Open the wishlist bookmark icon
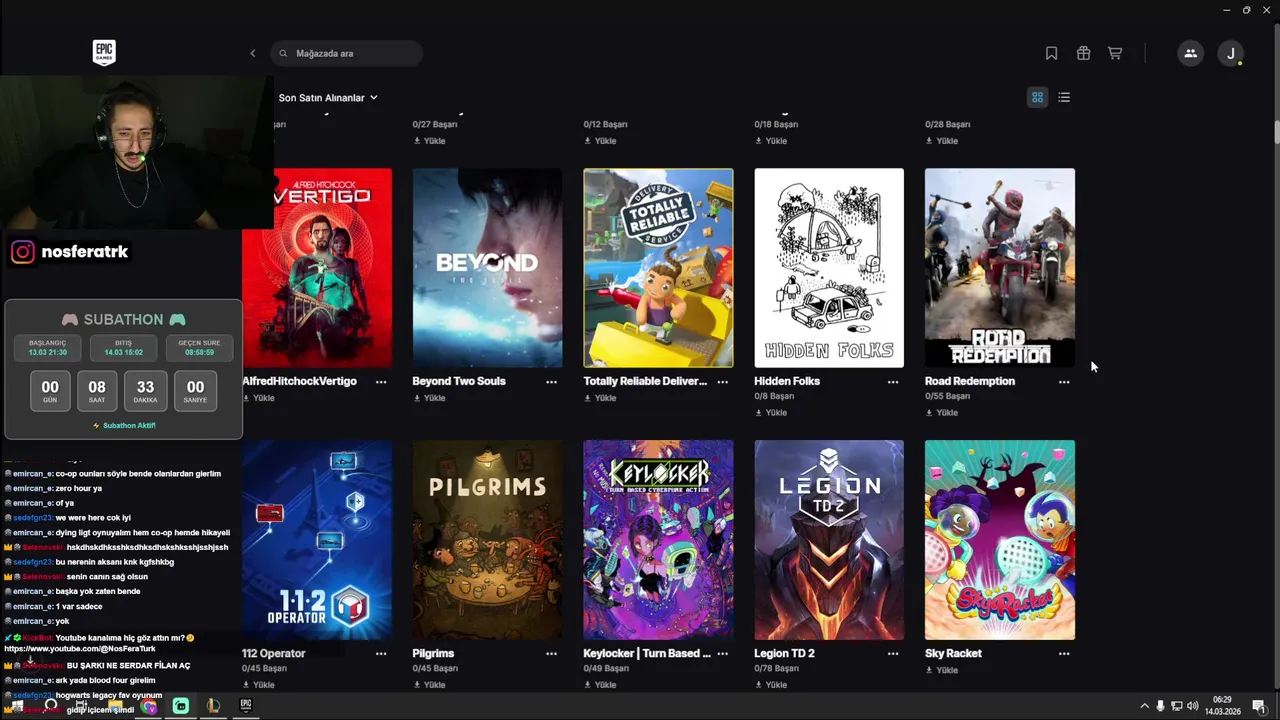The height and width of the screenshot is (720, 1280). 1051,53
